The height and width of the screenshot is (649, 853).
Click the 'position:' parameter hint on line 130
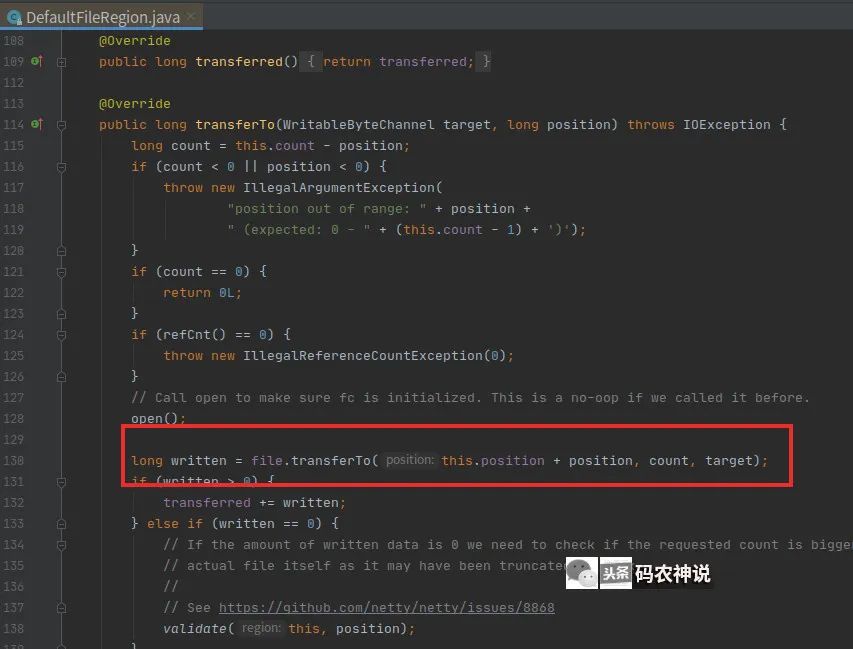tap(410, 460)
